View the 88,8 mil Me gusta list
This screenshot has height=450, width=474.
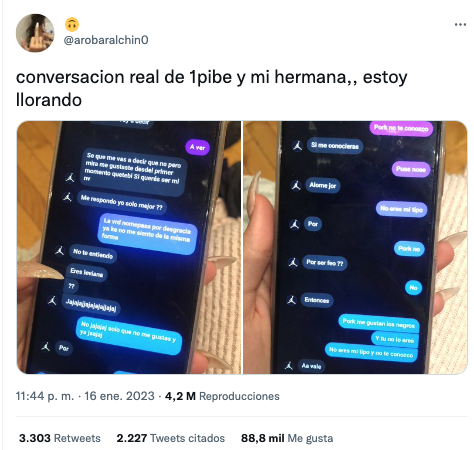pyautogui.click(x=287, y=438)
